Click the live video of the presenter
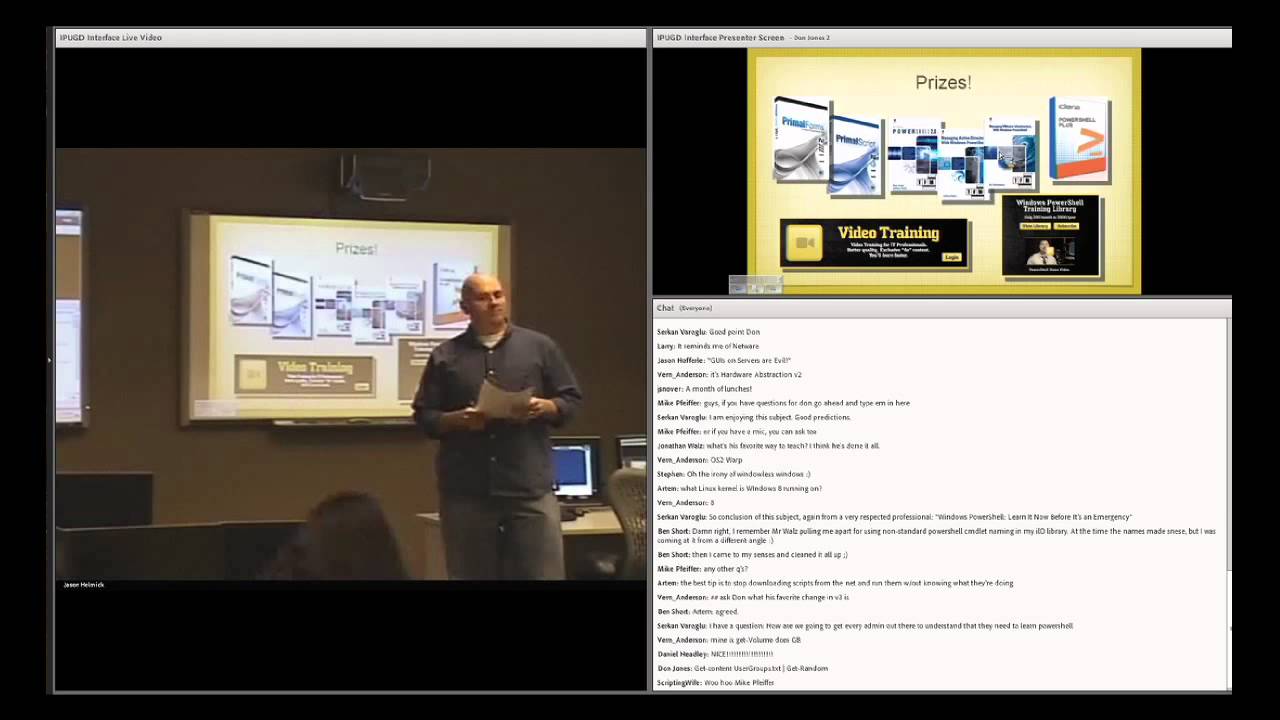1280x720 pixels. [350, 364]
